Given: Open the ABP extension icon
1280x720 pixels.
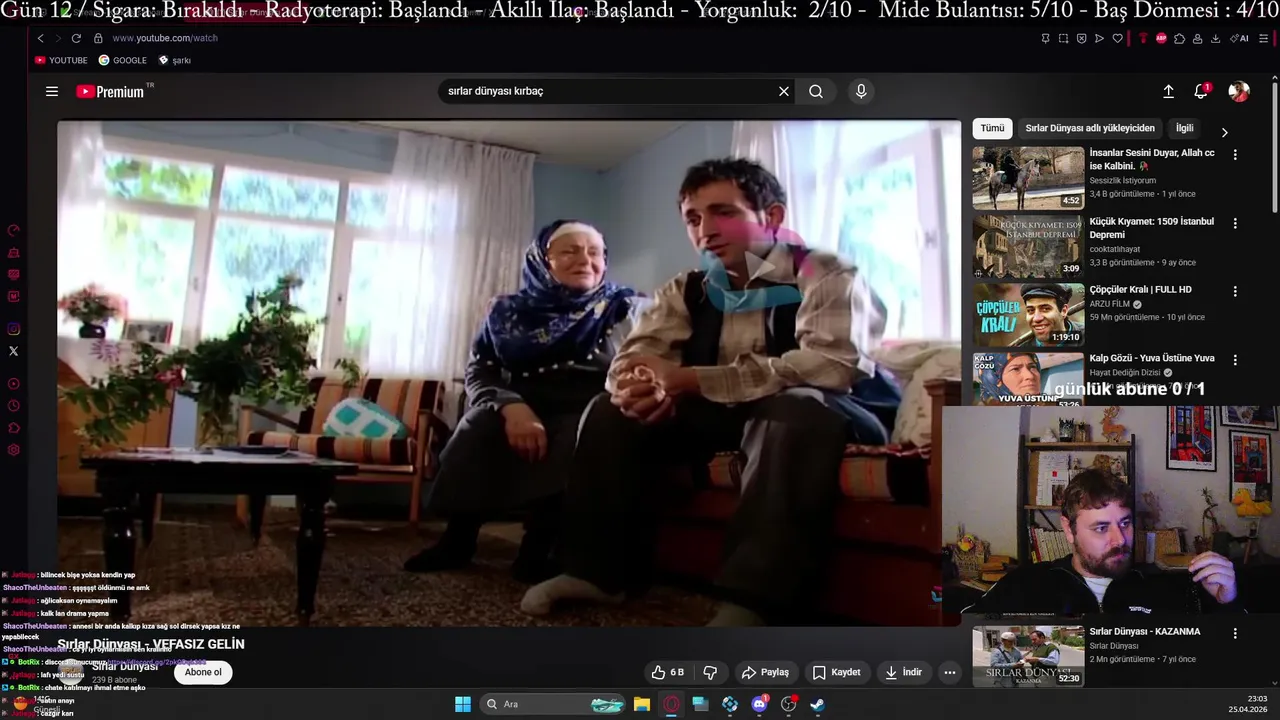Looking at the screenshot, I should (x=1161, y=38).
